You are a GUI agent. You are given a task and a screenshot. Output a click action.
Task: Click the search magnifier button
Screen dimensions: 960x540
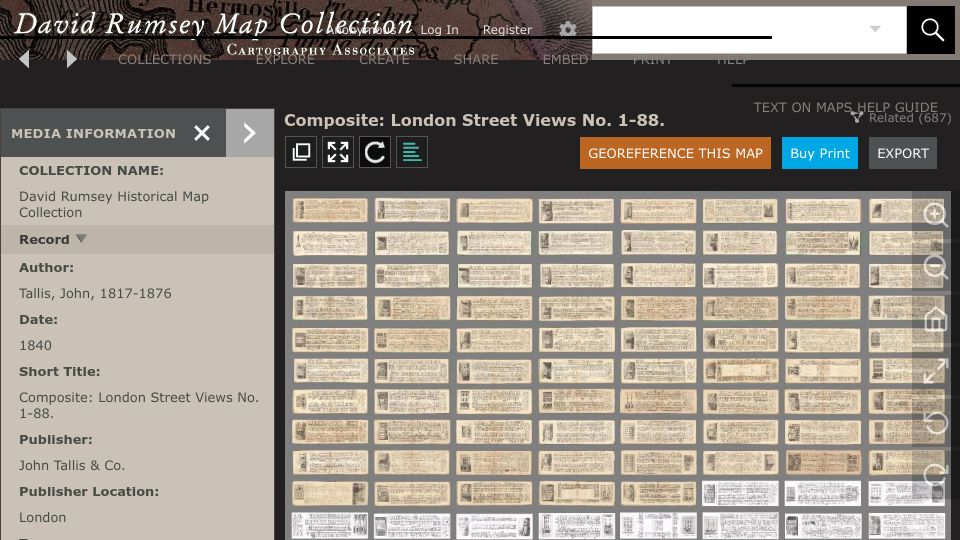point(932,29)
